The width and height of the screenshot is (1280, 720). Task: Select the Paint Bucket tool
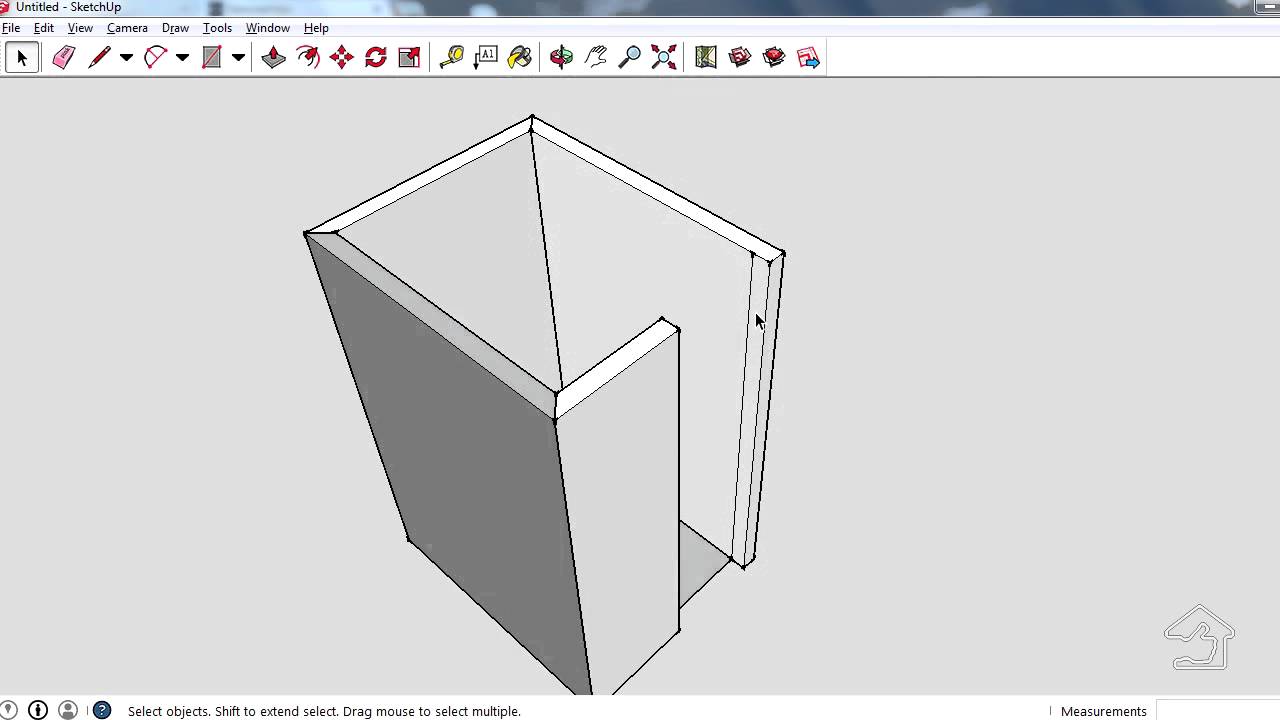point(520,58)
